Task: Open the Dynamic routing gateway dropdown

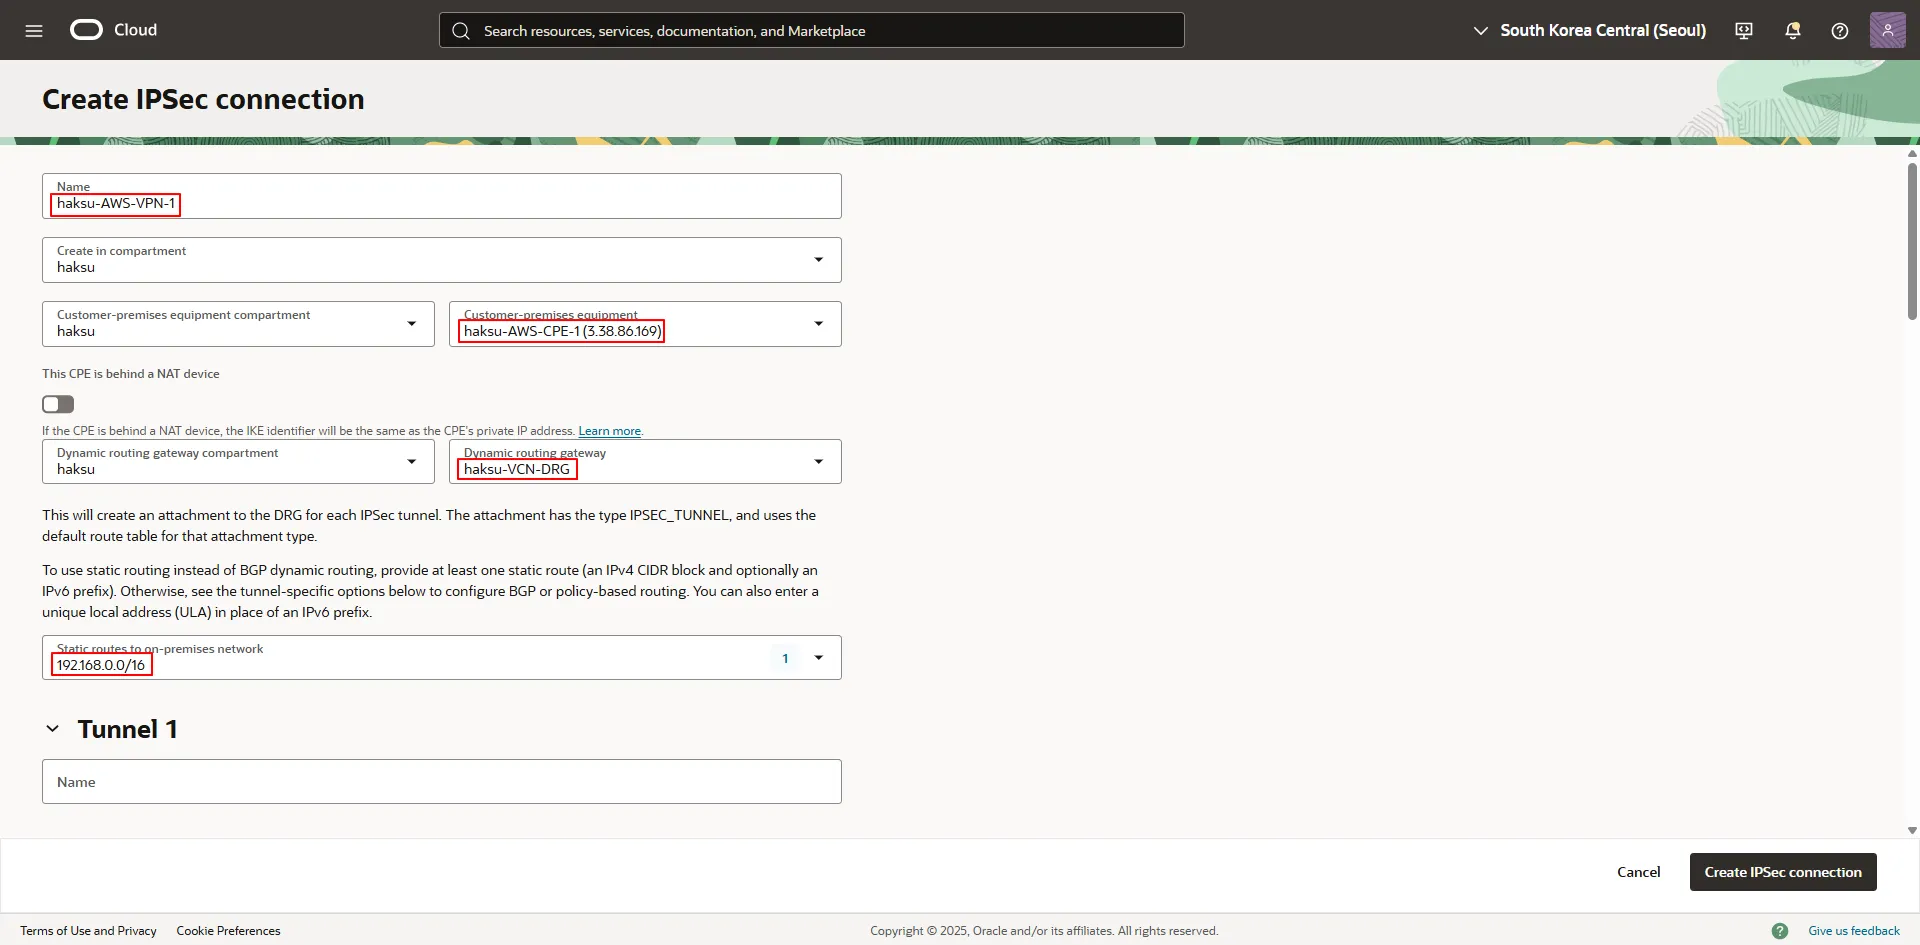Action: 645,462
